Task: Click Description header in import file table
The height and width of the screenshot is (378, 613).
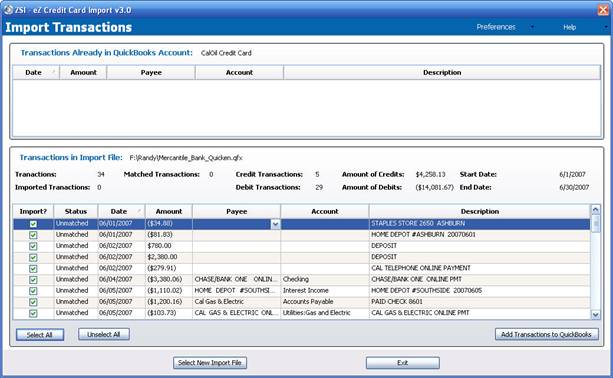Action: [480, 211]
